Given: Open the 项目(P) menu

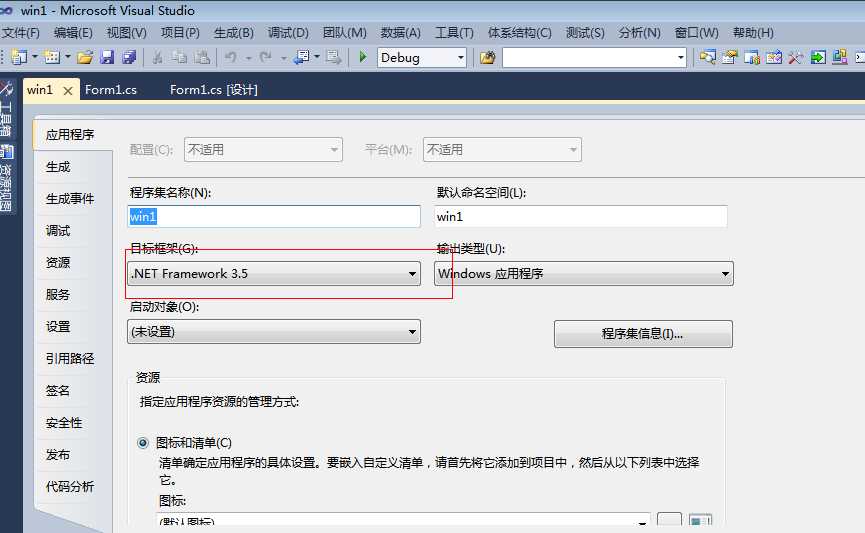Looking at the screenshot, I should pos(180,33).
